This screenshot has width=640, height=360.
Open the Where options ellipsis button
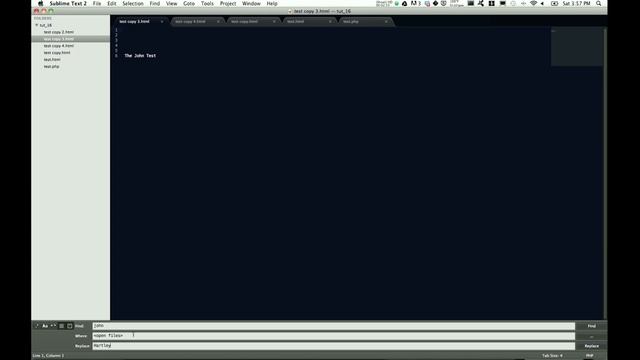(x=591, y=336)
